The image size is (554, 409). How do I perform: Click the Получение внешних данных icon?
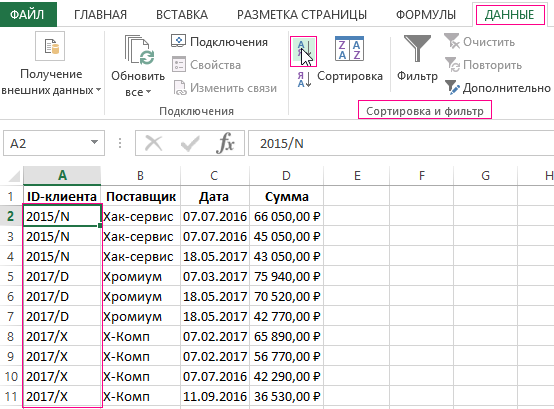pos(50,46)
